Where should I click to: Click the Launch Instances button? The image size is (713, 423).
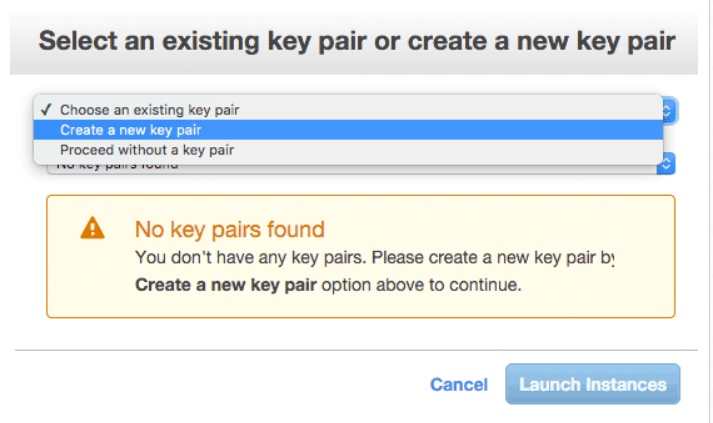coord(592,384)
